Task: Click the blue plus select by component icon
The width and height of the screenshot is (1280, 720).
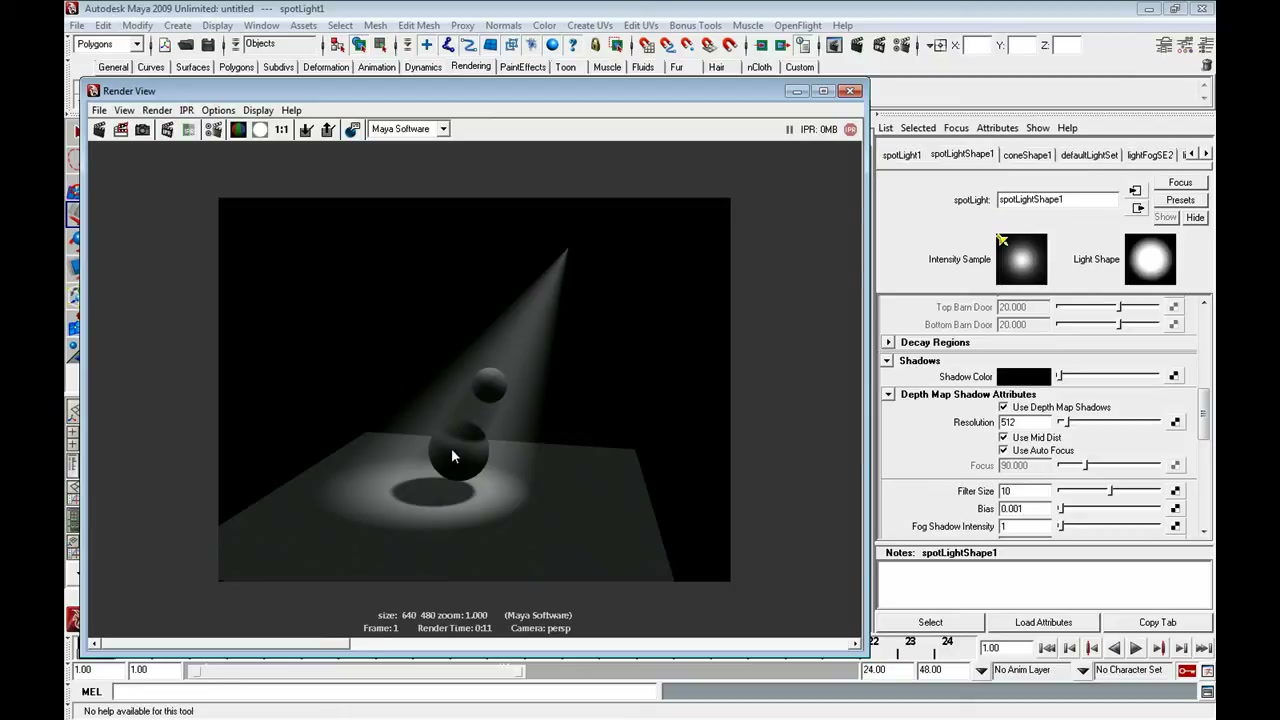Action: 426,45
